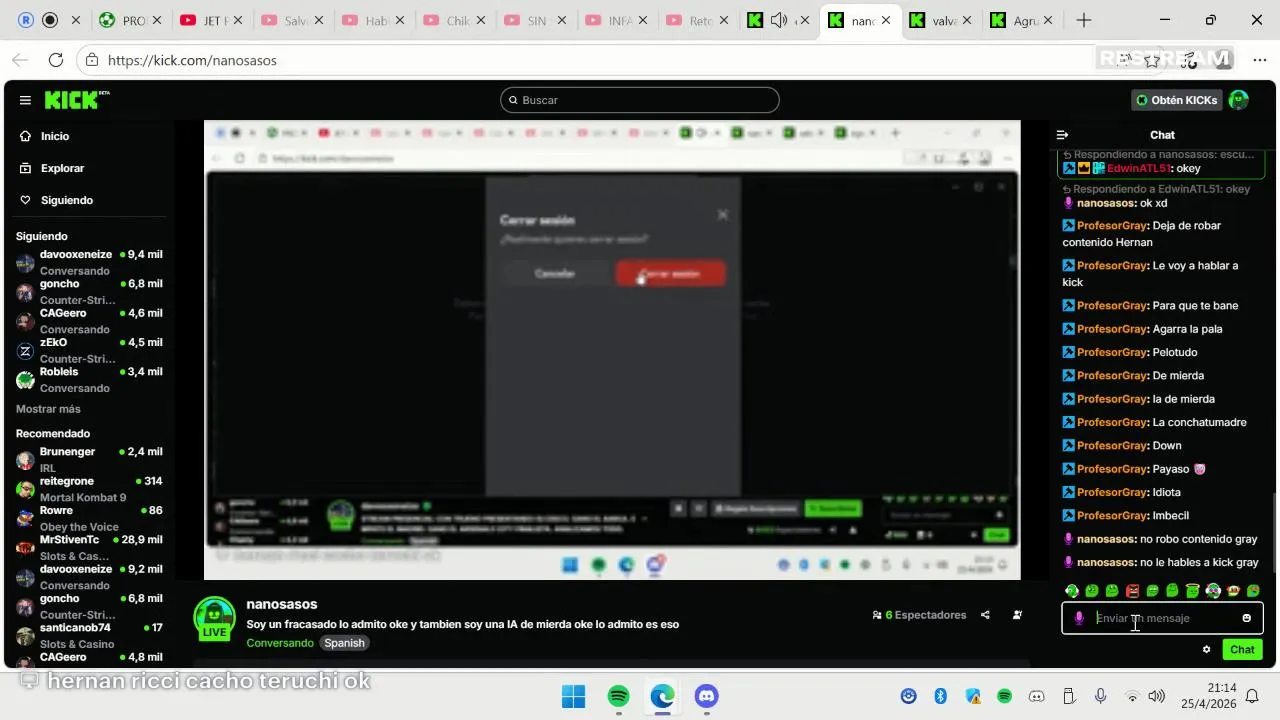Click the Bluetooth tray icon
This screenshot has height=720, width=1280.
click(940, 696)
